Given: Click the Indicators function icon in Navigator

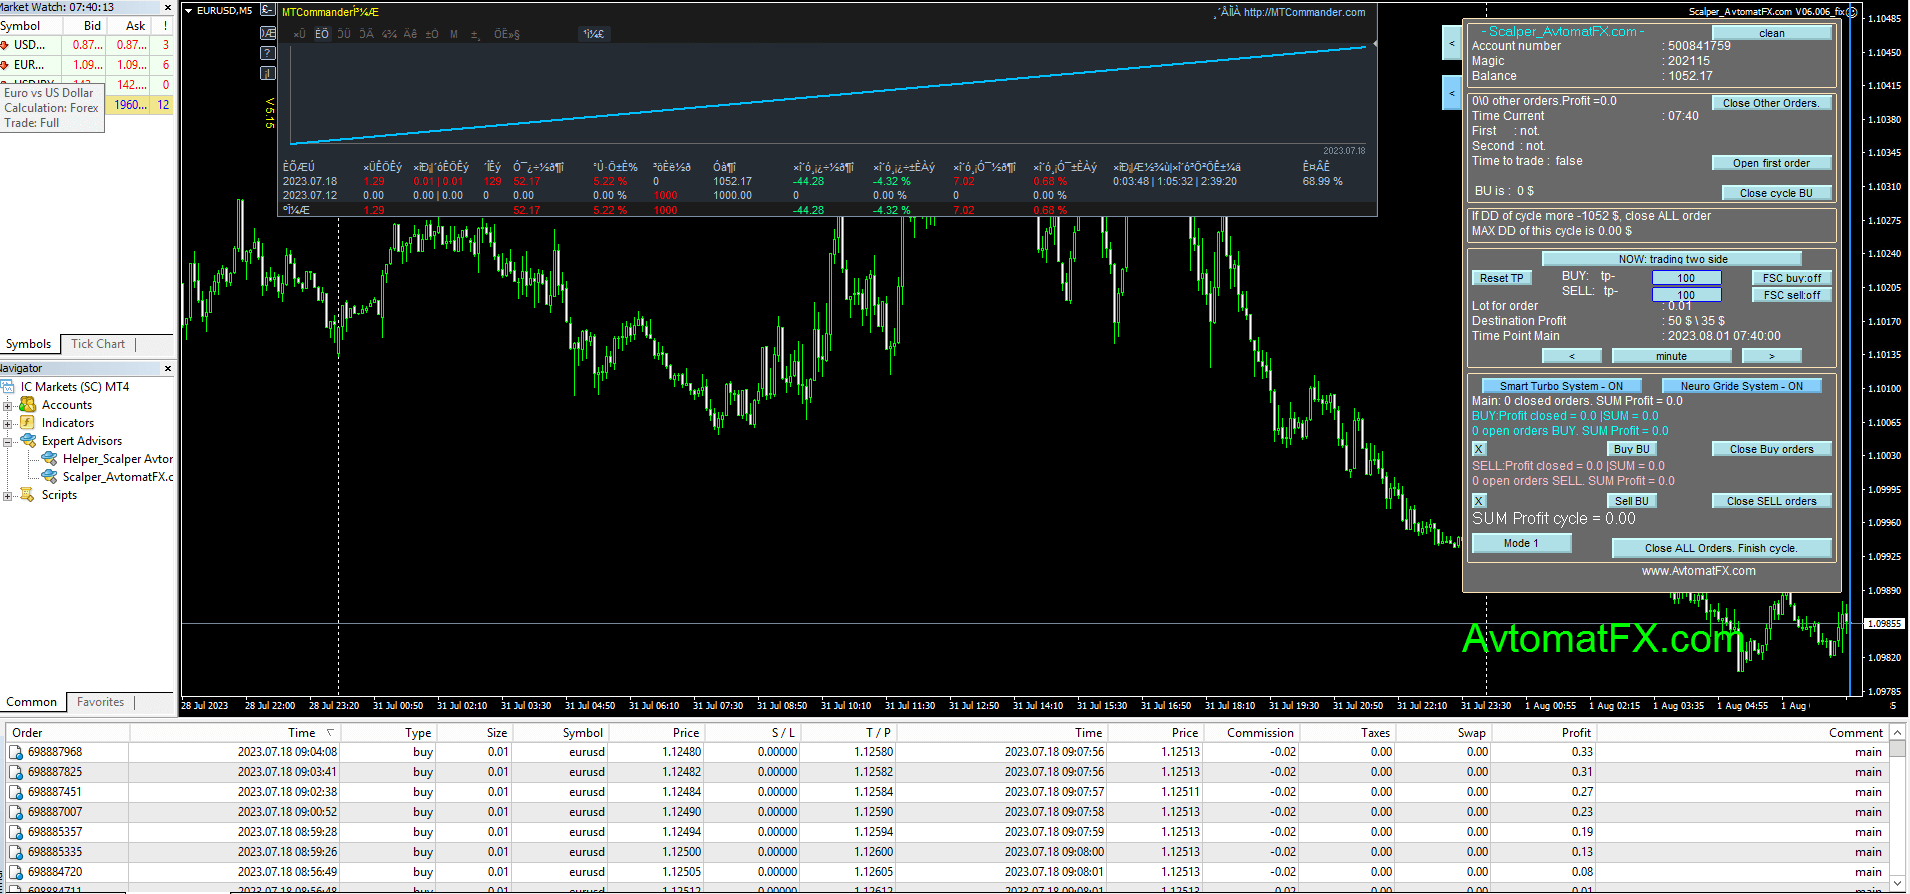Looking at the screenshot, I should [x=28, y=423].
